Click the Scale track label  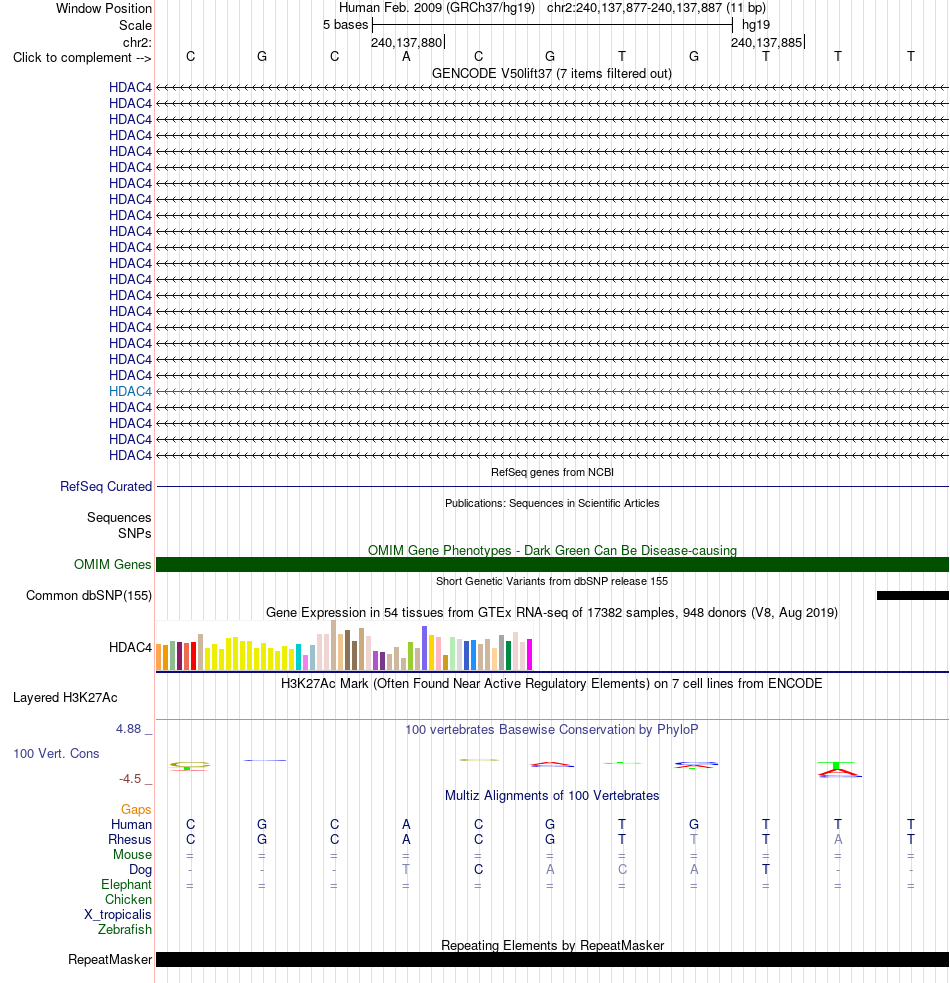pyautogui.click(x=135, y=26)
